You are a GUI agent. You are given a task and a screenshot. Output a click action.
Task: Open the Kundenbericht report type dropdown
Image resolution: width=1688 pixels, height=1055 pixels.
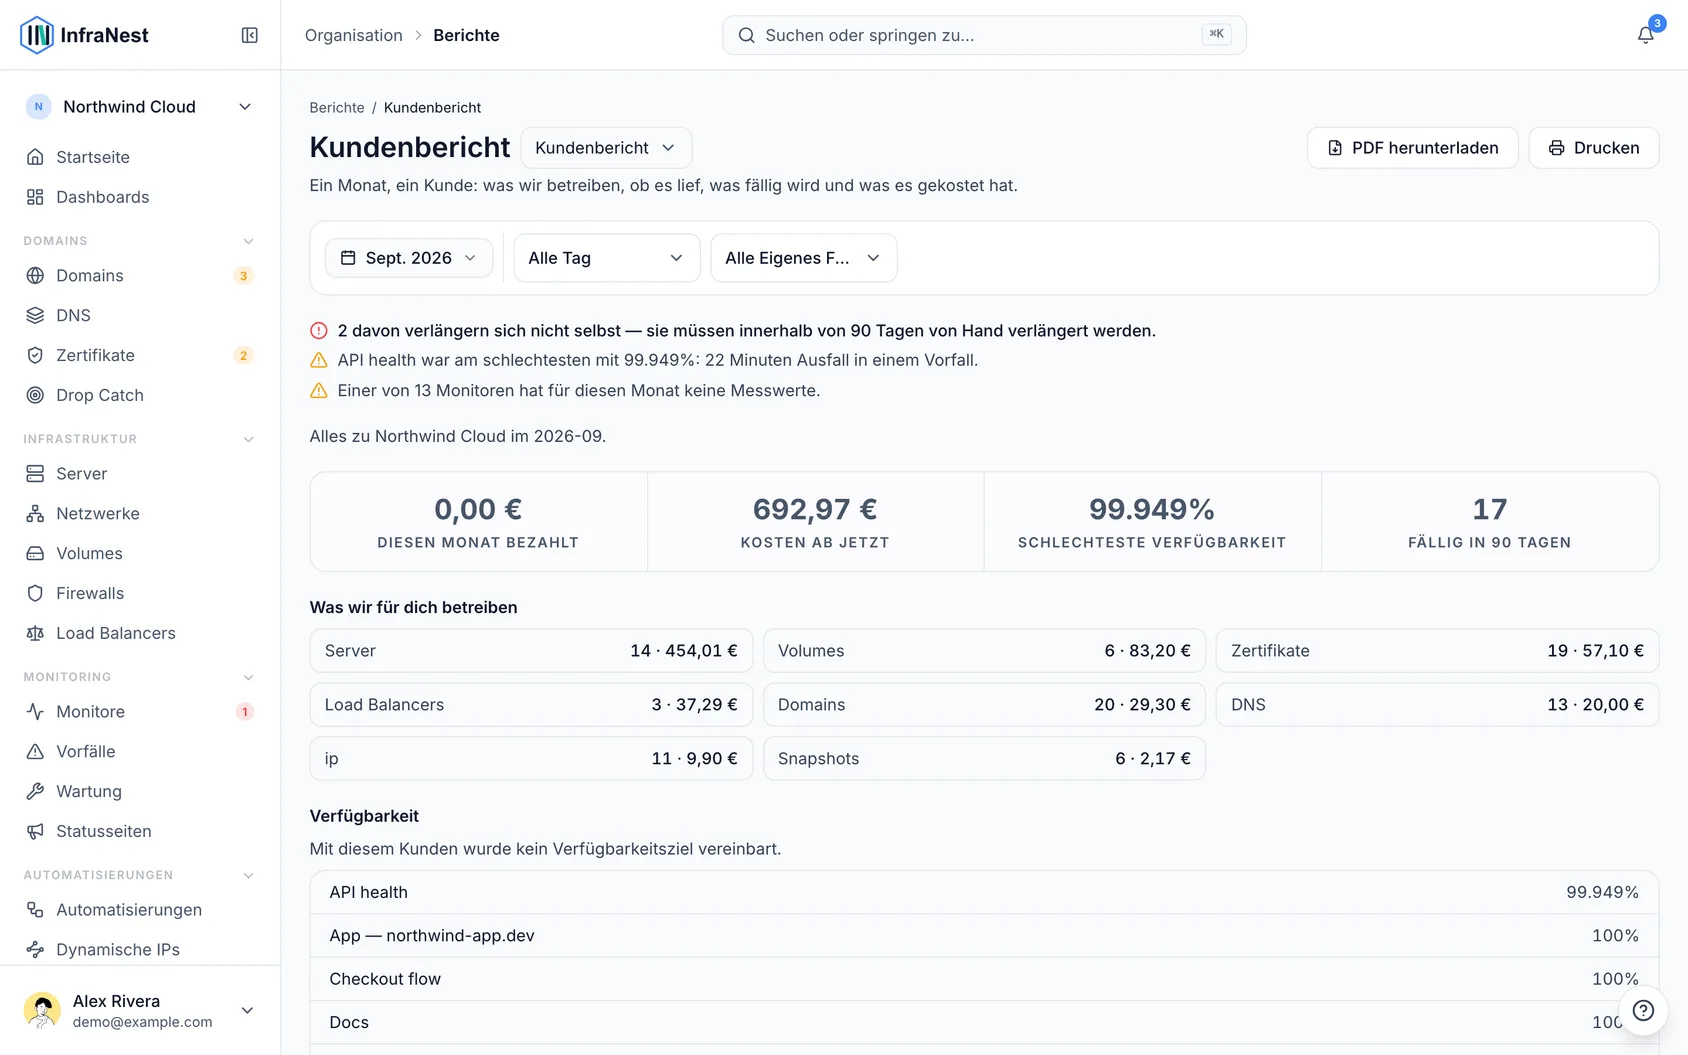pyautogui.click(x=606, y=148)
